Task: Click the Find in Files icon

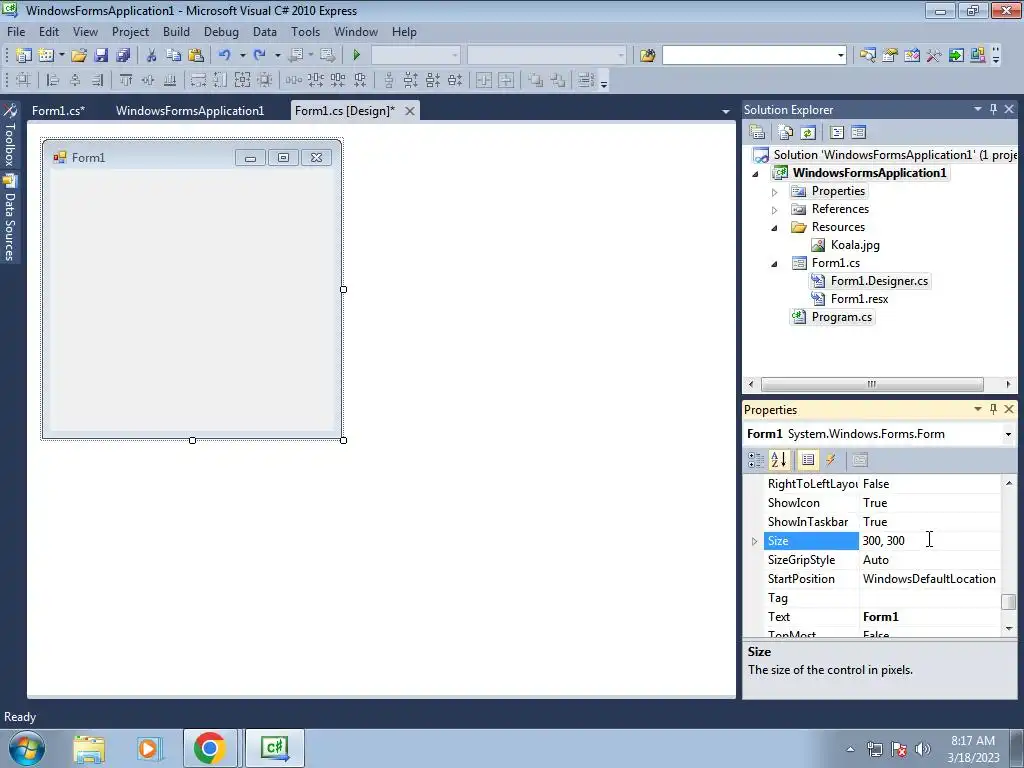Action: click(x=647, y=56)
